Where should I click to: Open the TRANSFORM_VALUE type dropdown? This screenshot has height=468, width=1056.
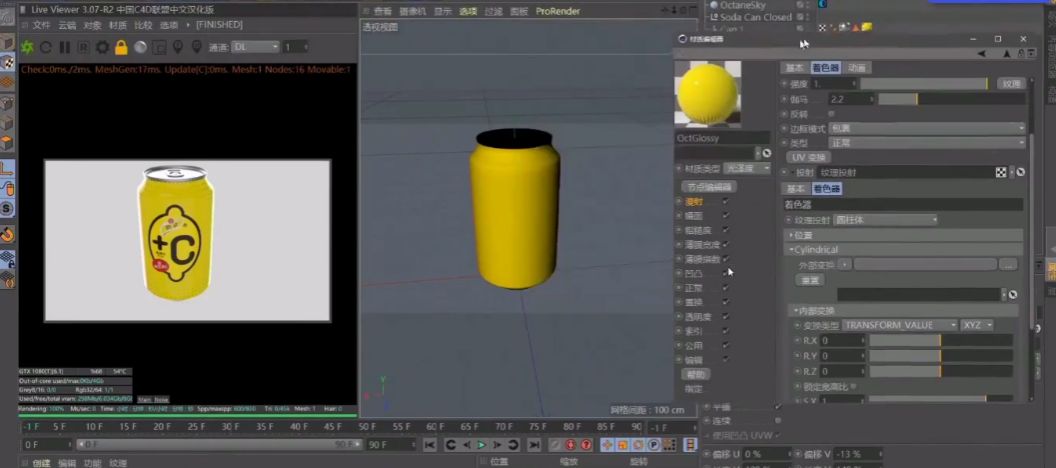[x=900, y=325]
